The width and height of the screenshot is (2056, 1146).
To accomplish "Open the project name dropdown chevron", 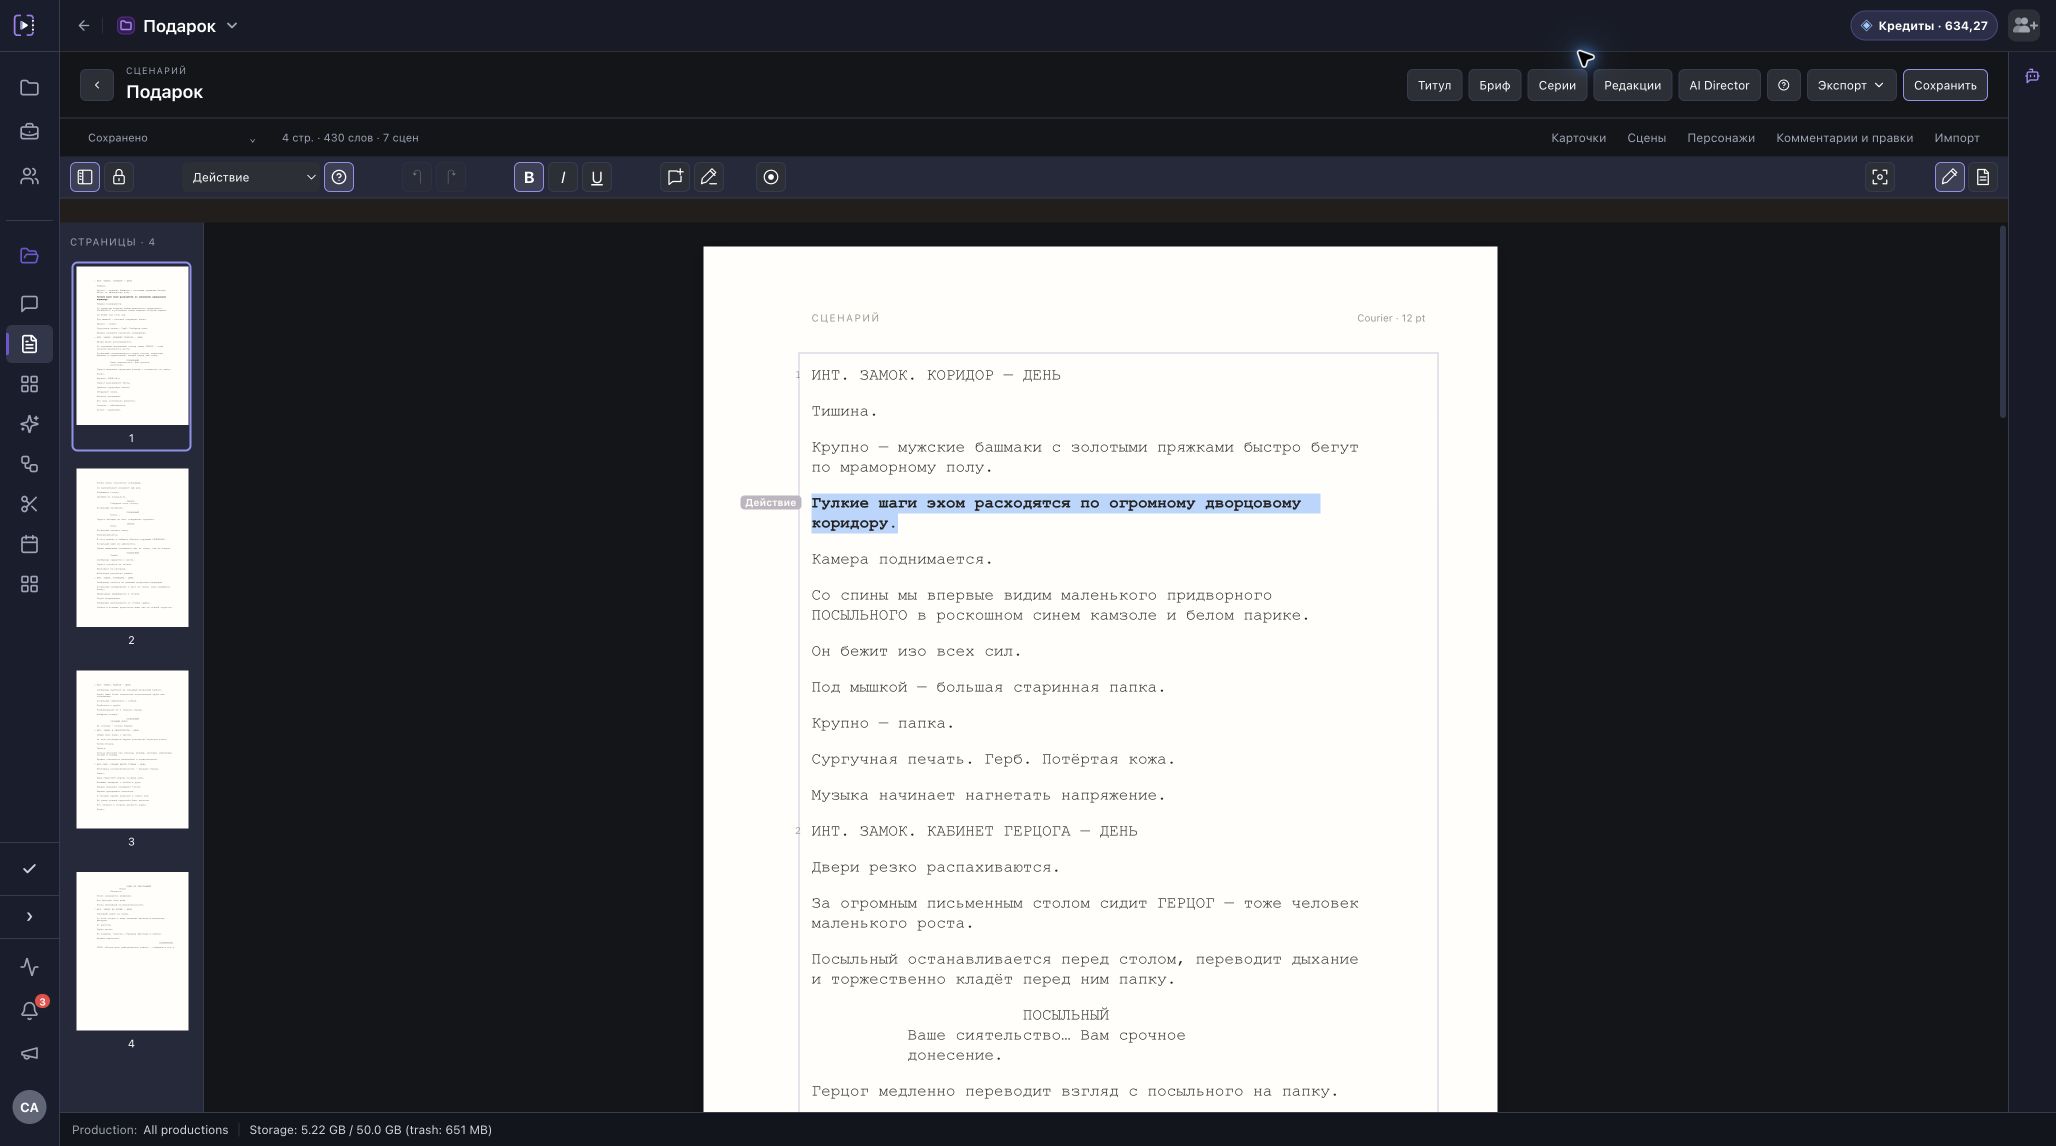I will (x=232, y=26).
